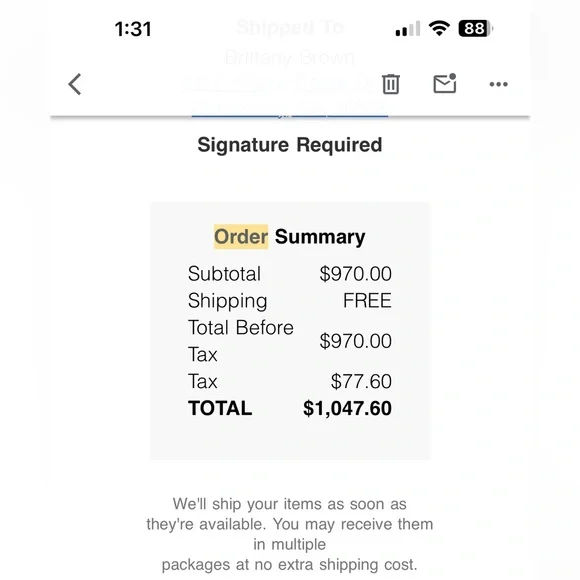Image resolution: width=580 pixels, height=580 pixels.
Task: Tap the Wi-Fi status icon
Action: click(x=439, y=28)
